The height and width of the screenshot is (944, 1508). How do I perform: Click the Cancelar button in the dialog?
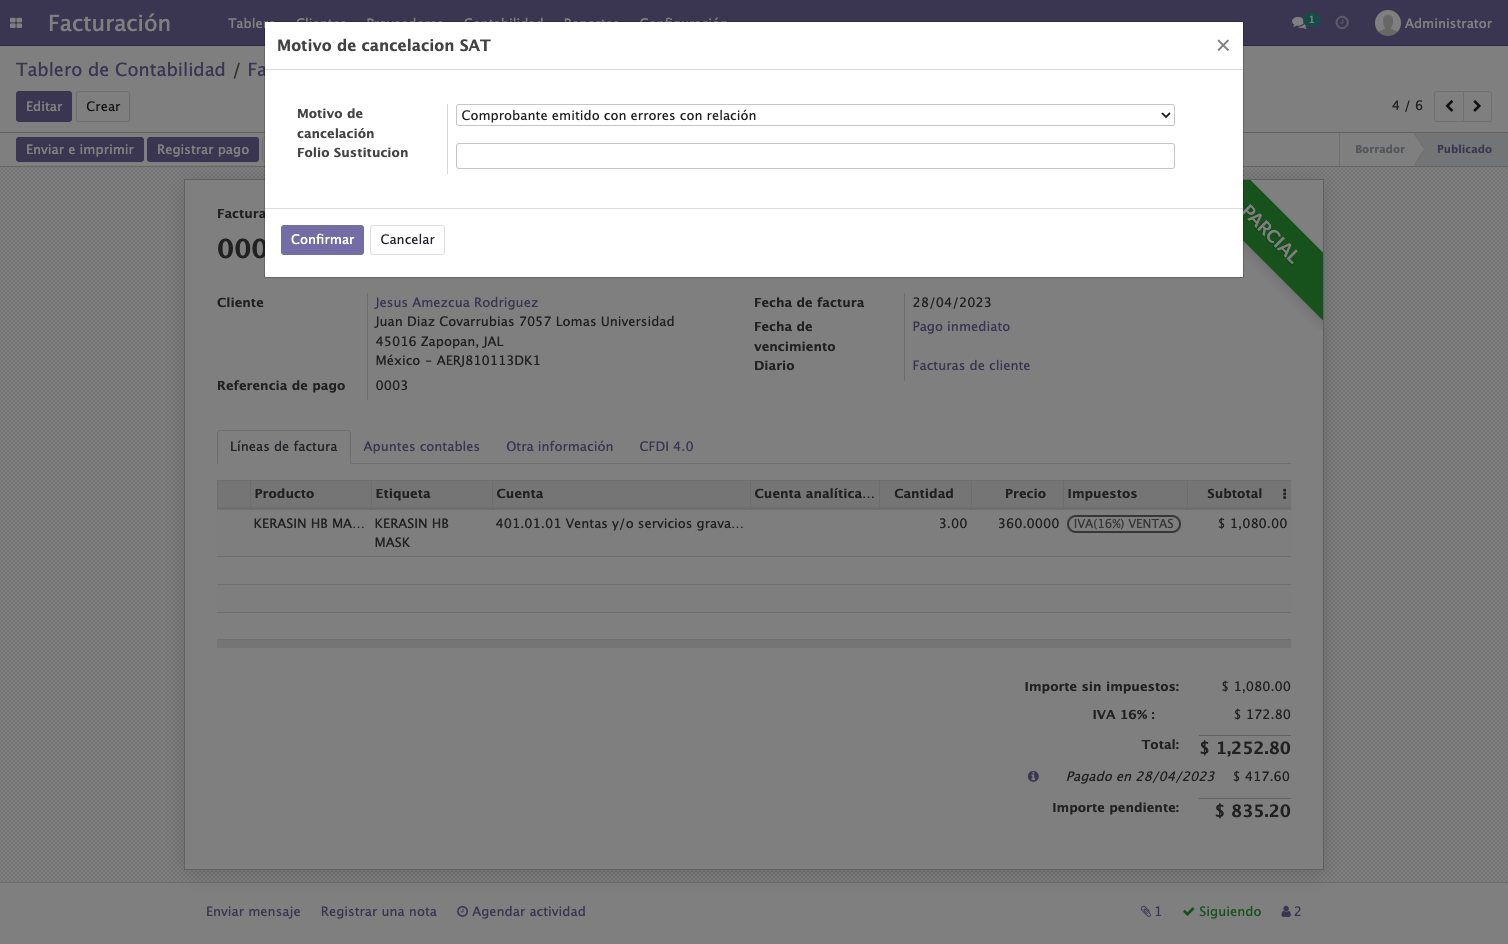[x=407, y=240]
